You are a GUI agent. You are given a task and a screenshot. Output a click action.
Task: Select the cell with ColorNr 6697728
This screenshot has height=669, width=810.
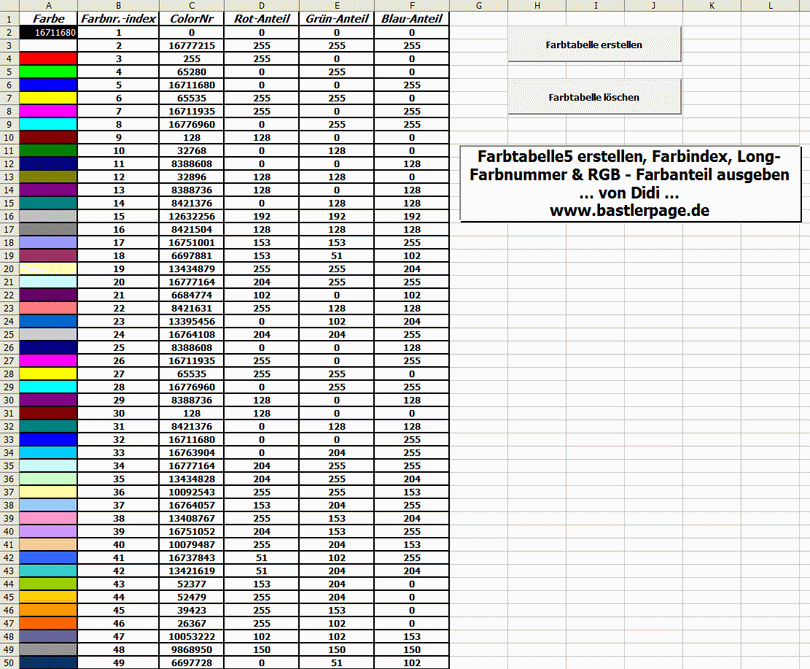click(x=192, y=662)
